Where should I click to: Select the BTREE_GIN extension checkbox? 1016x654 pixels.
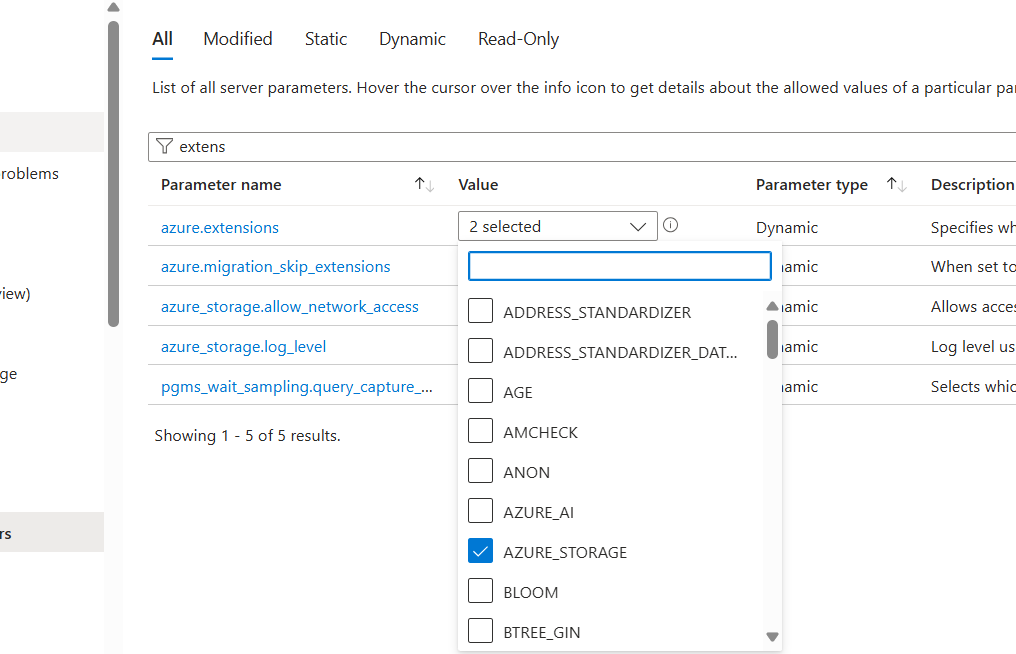(480, 631)
